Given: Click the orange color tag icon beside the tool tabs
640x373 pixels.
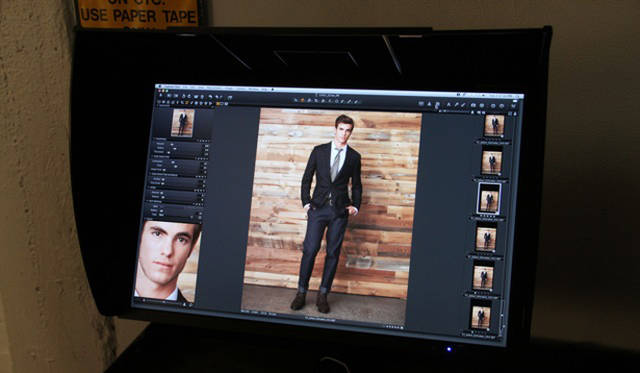Looking at the screenshot, I should (x=218, y=104).
